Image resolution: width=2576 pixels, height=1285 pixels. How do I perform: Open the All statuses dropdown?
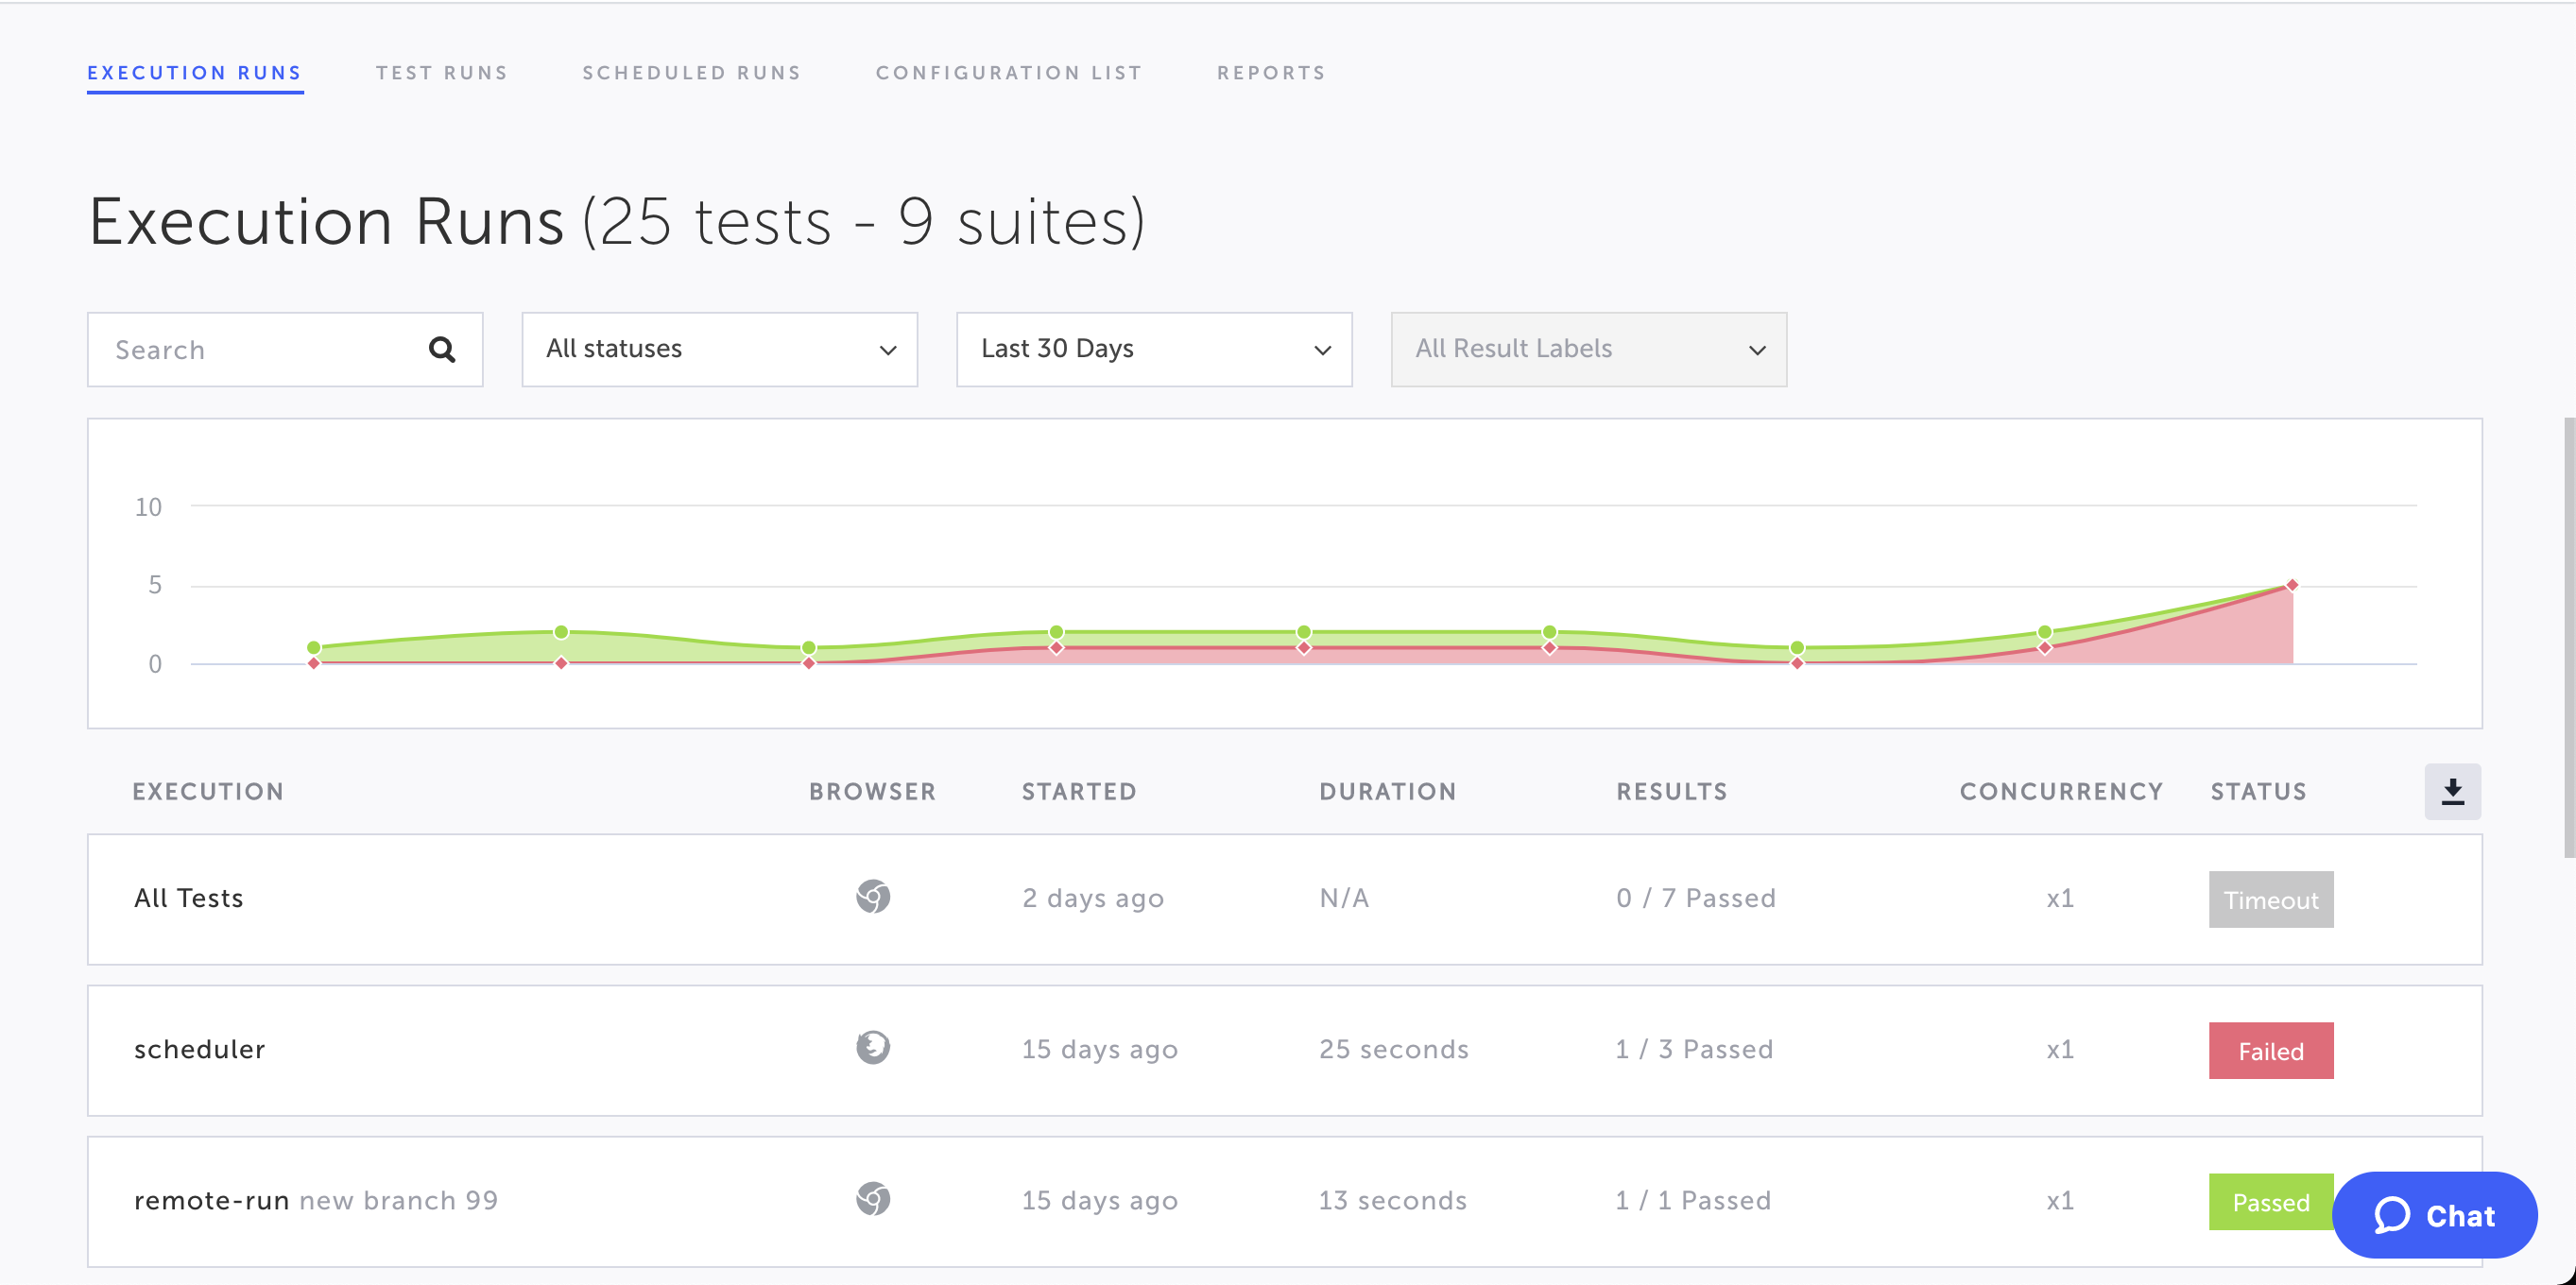click(719, 349)
